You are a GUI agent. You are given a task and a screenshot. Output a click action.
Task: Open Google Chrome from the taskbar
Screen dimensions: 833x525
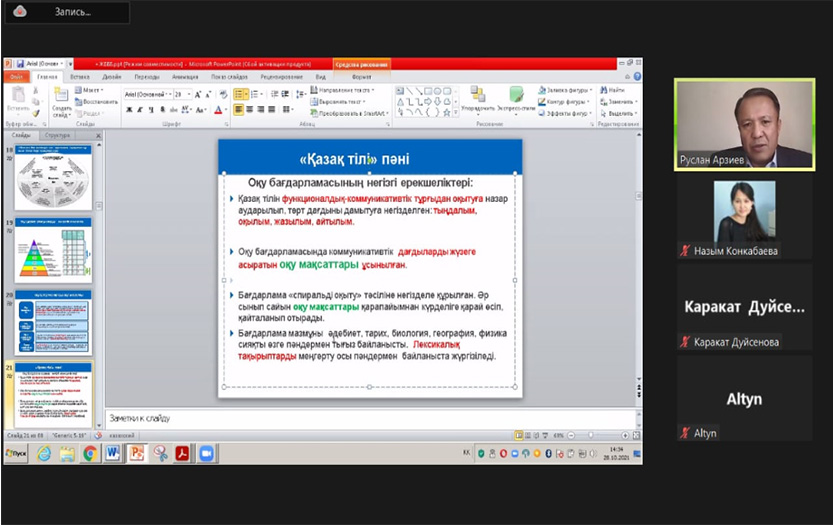(89, 453)
